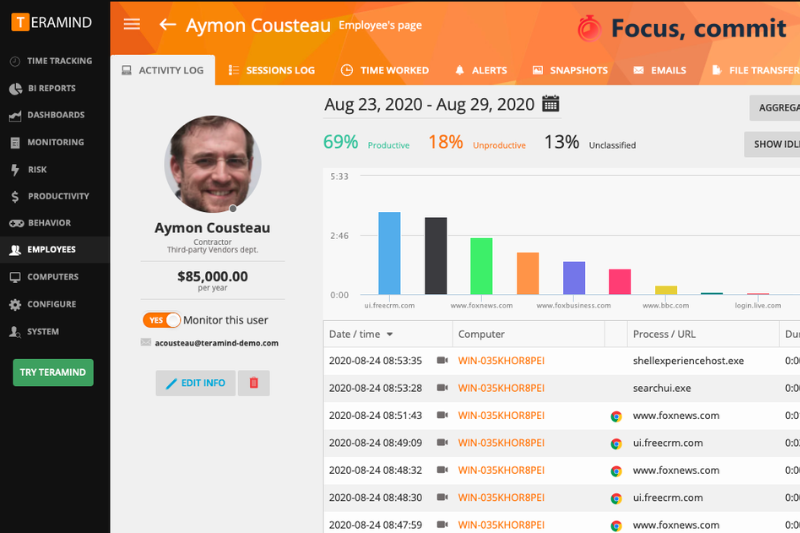
Task: Switch to Emails tab
Action: pos(660,70)
